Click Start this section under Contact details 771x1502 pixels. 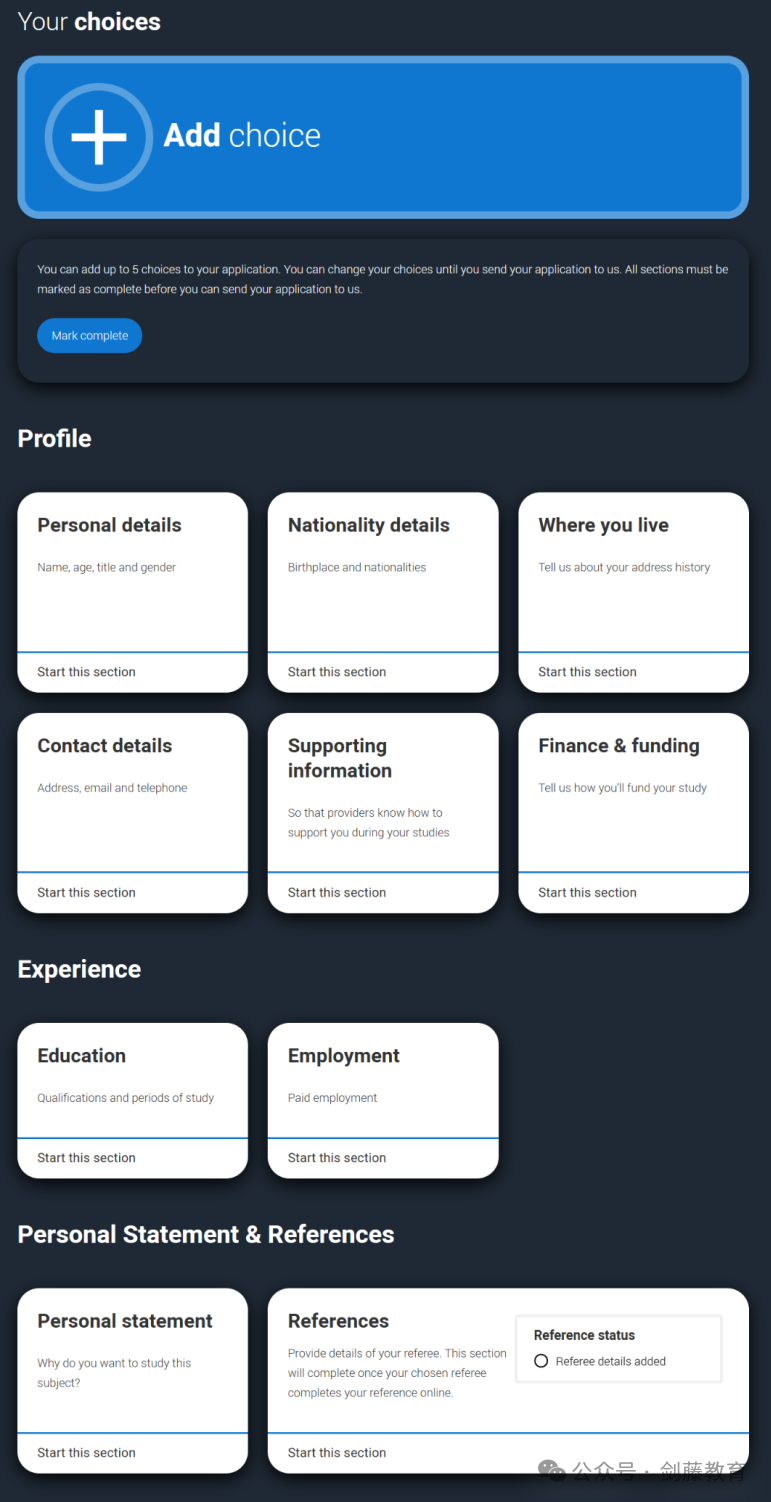coord(86,893)
